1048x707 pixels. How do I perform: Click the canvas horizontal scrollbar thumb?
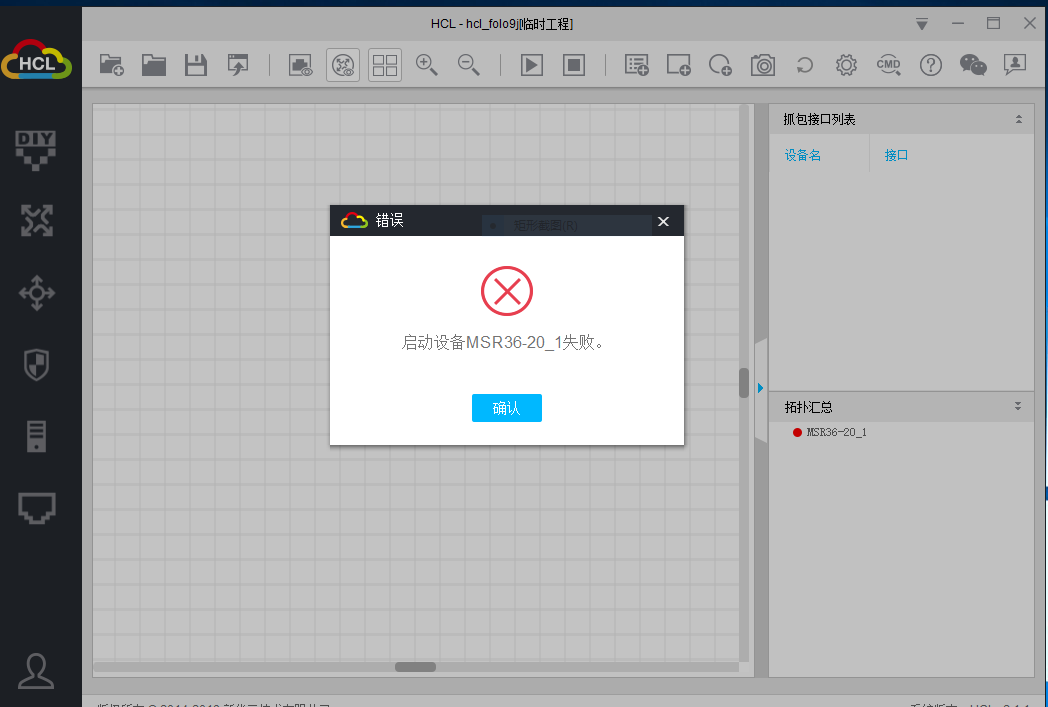coord(415,667)
